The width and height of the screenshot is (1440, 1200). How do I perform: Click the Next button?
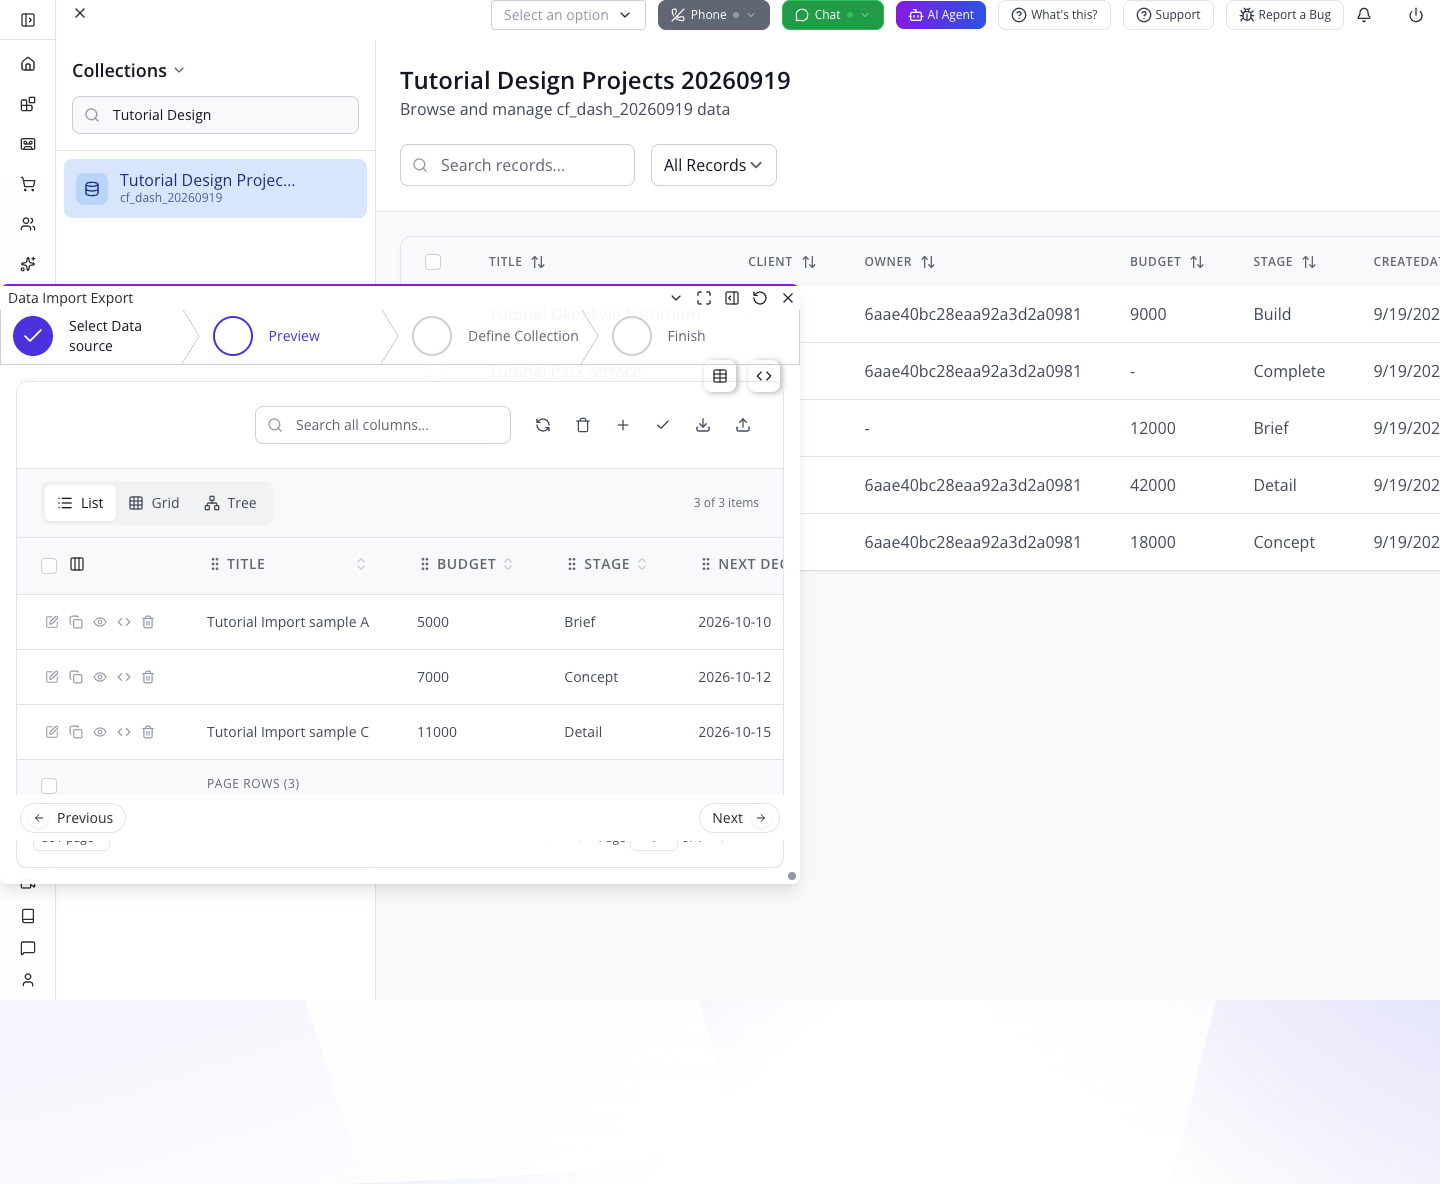[x=739, y=818]
